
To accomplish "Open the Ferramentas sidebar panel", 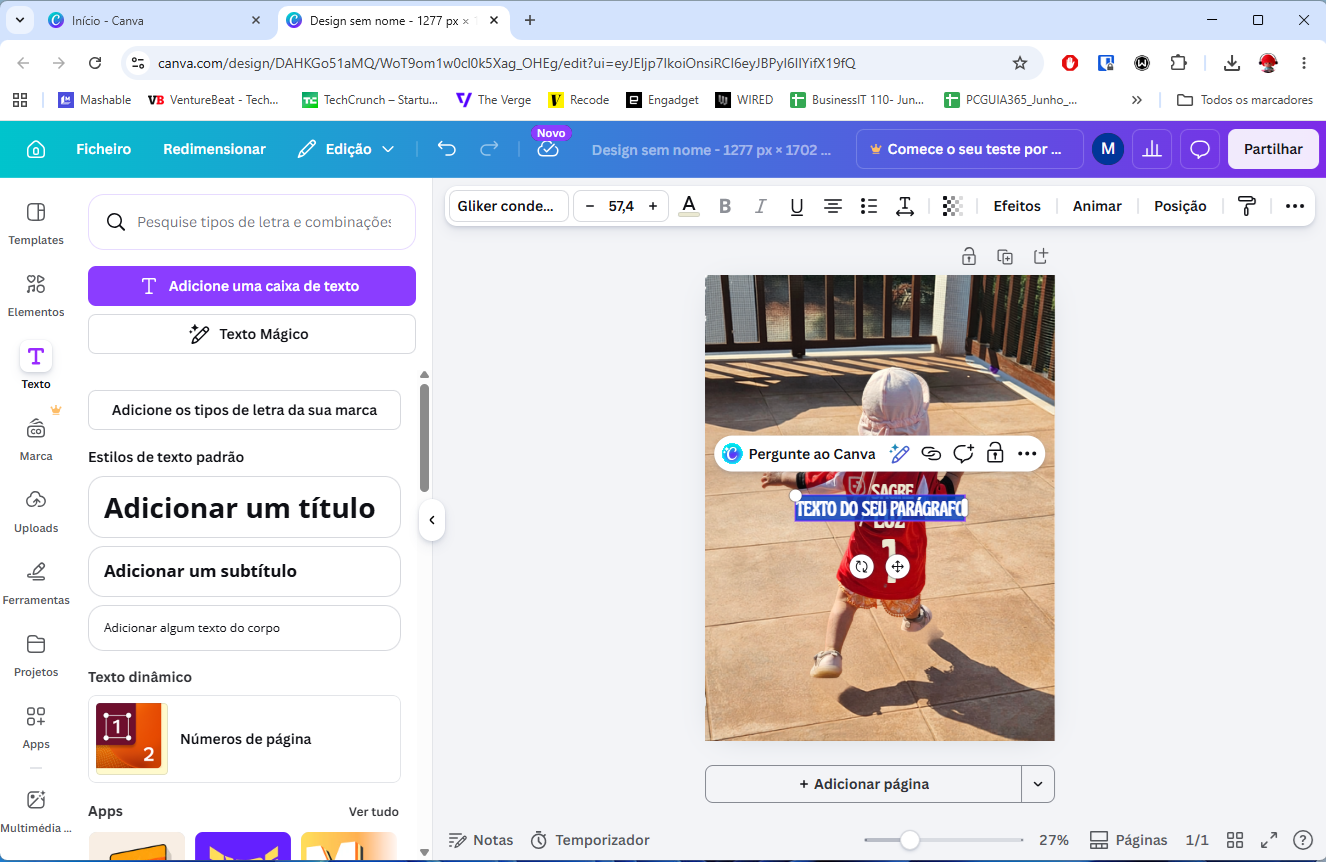I will (x=36, y=583).
